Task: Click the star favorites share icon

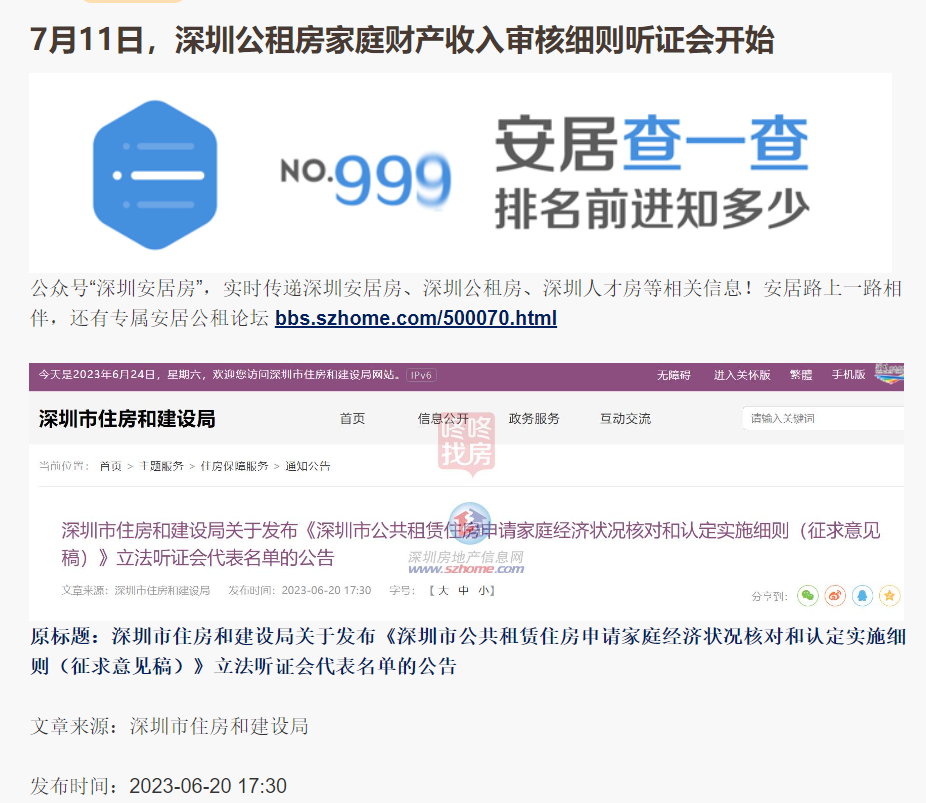Action: [x=889, y=595]
